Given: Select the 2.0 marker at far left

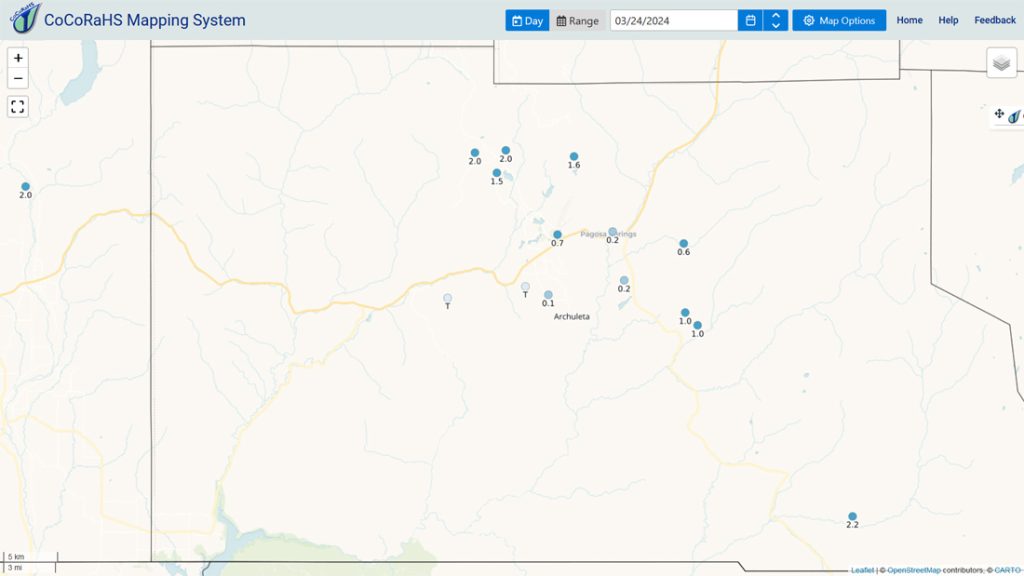Looking at the screenshot, I should [25, 187].
